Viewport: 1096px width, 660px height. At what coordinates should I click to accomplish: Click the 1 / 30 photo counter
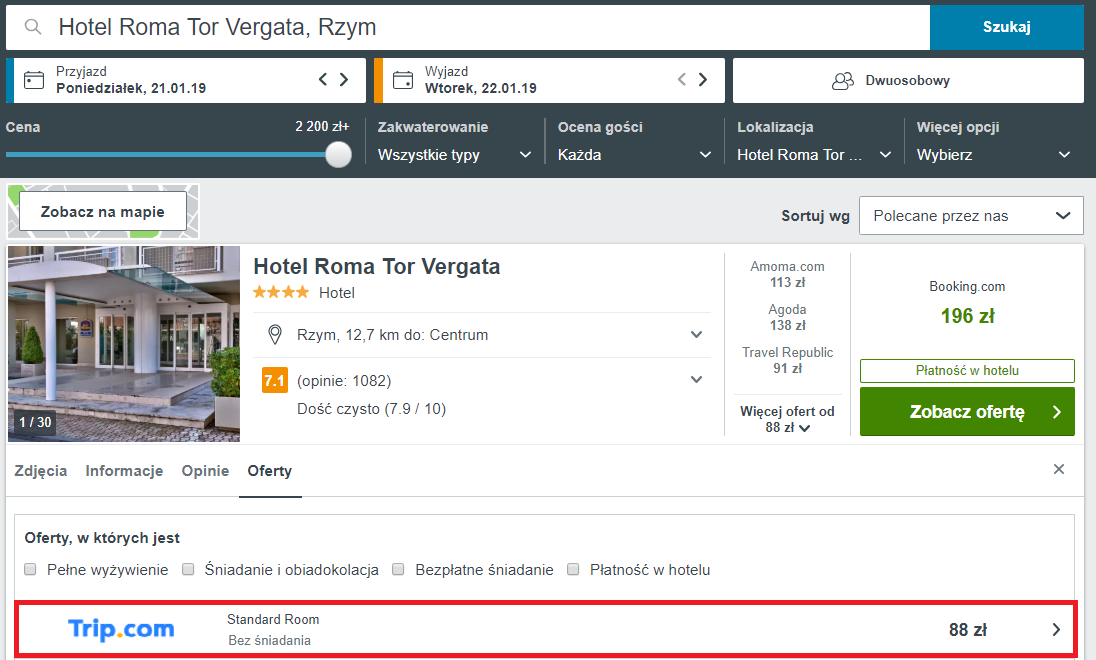click(35, 422)
